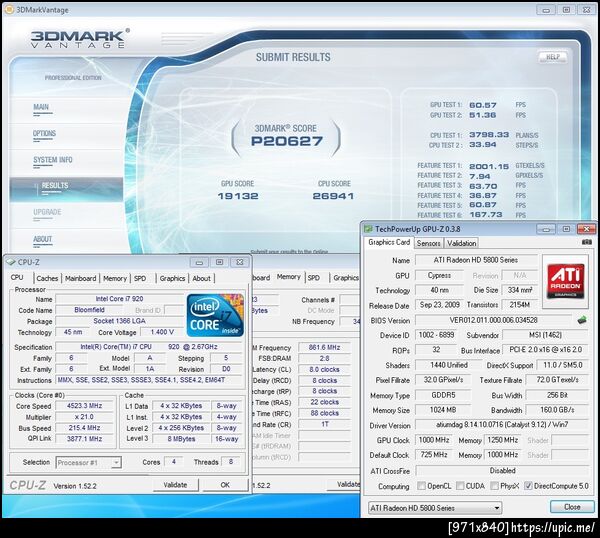This screenshot has width=600, height=538.
Task: Click the 3DMarkVantage title bar icon
Action: [8, 9]
